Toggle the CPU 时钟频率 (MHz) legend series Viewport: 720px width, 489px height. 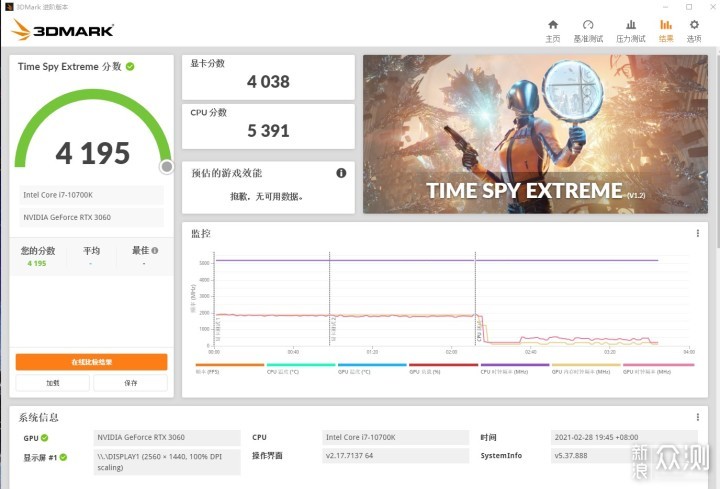pos(515,368)
